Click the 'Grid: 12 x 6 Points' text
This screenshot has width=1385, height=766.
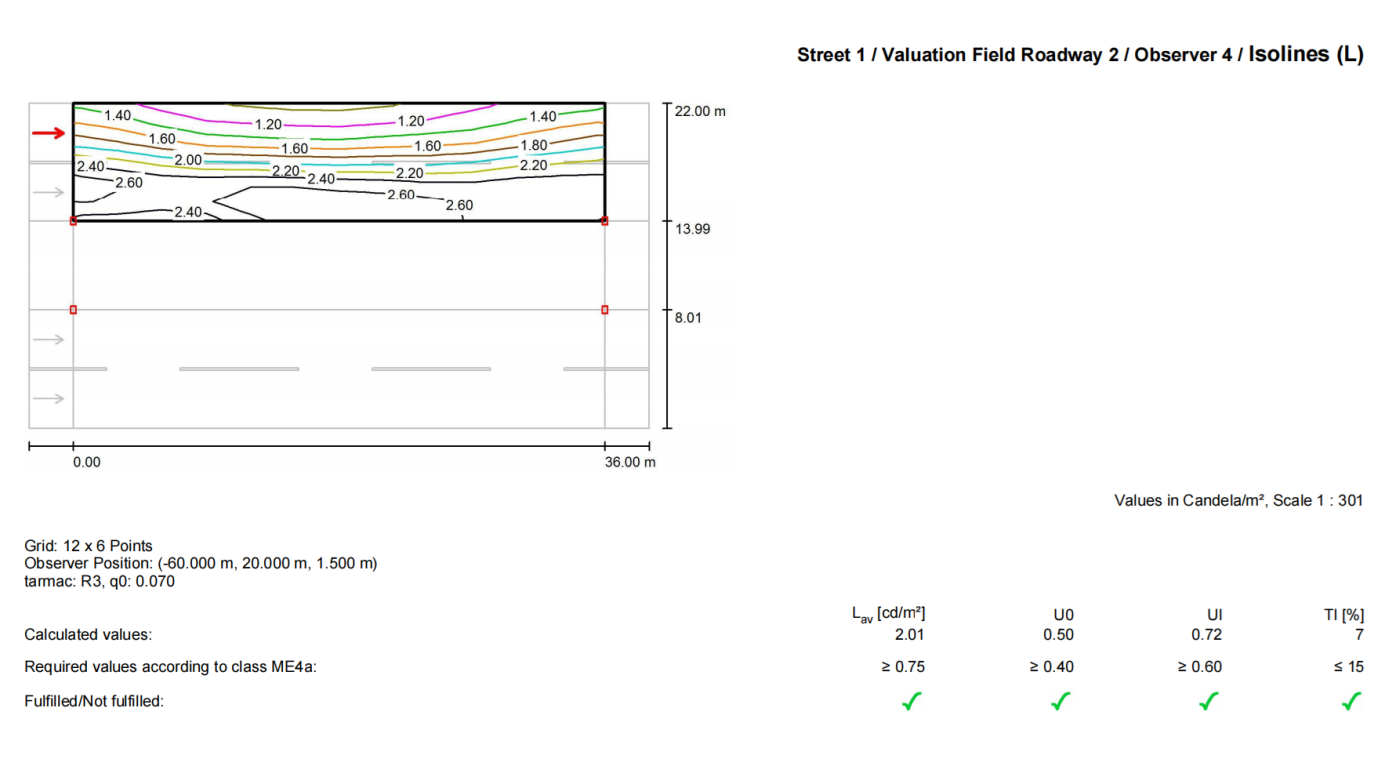(89, 546)
